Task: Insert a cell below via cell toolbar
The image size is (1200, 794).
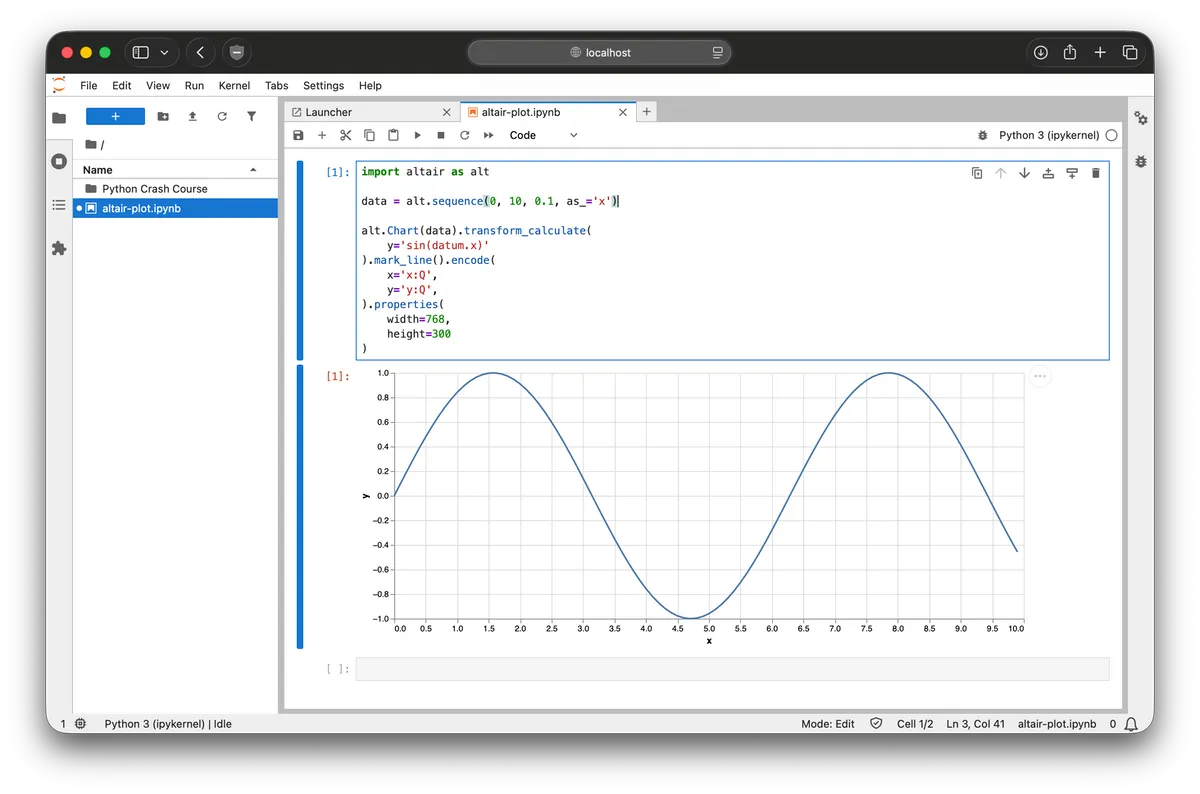Action: 1071,173
